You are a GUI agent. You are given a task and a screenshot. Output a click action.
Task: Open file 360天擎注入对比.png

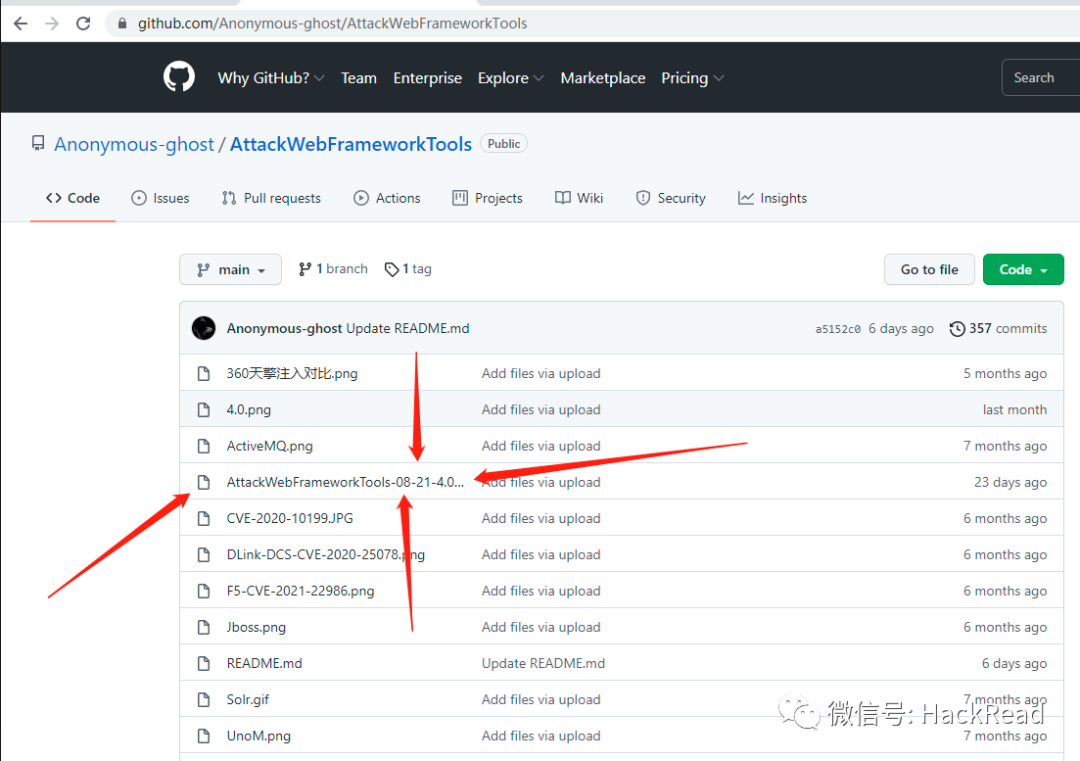click(x=292, y=373)
